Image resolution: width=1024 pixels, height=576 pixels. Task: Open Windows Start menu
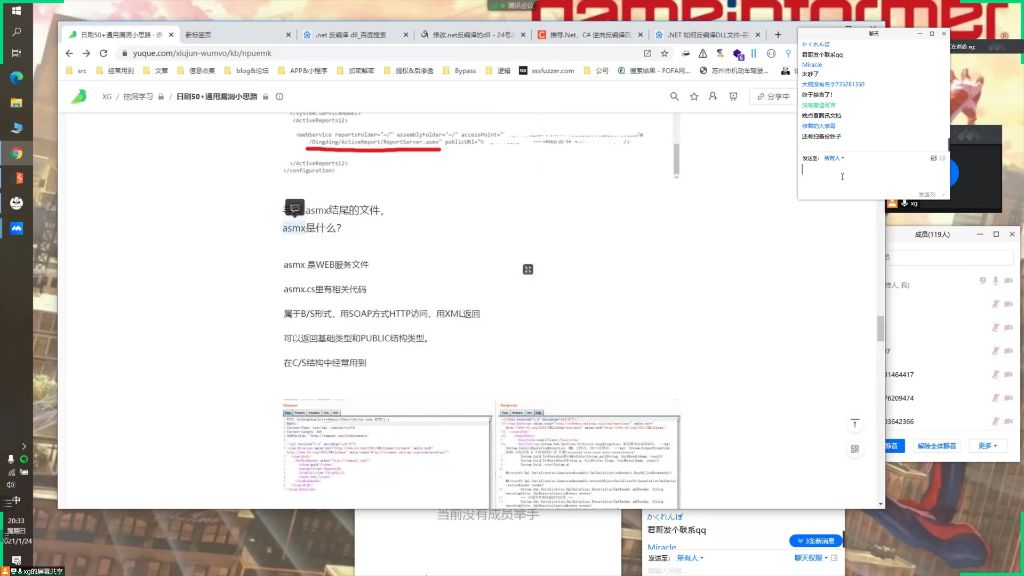16,10
